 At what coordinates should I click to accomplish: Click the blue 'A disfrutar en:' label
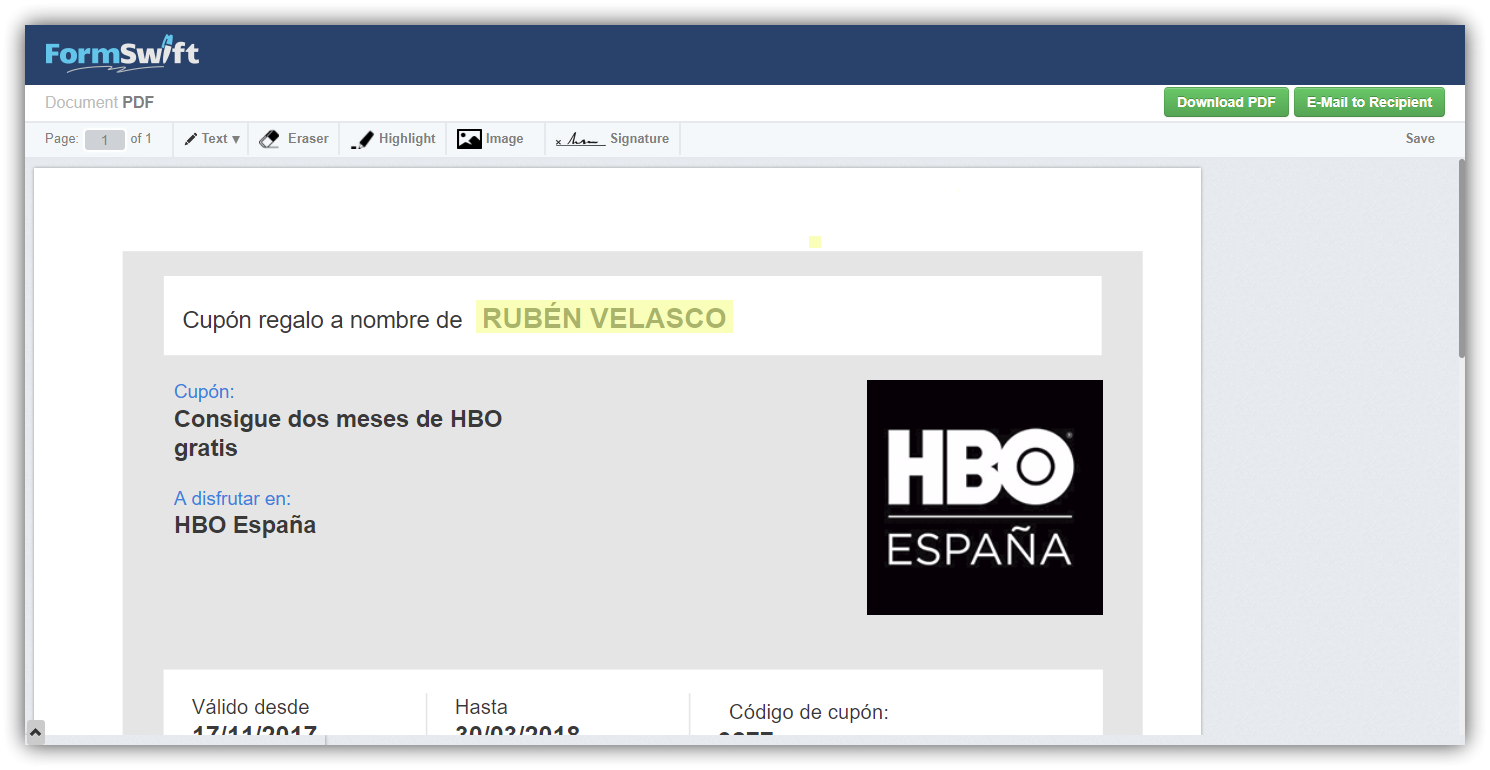point(232,498)
